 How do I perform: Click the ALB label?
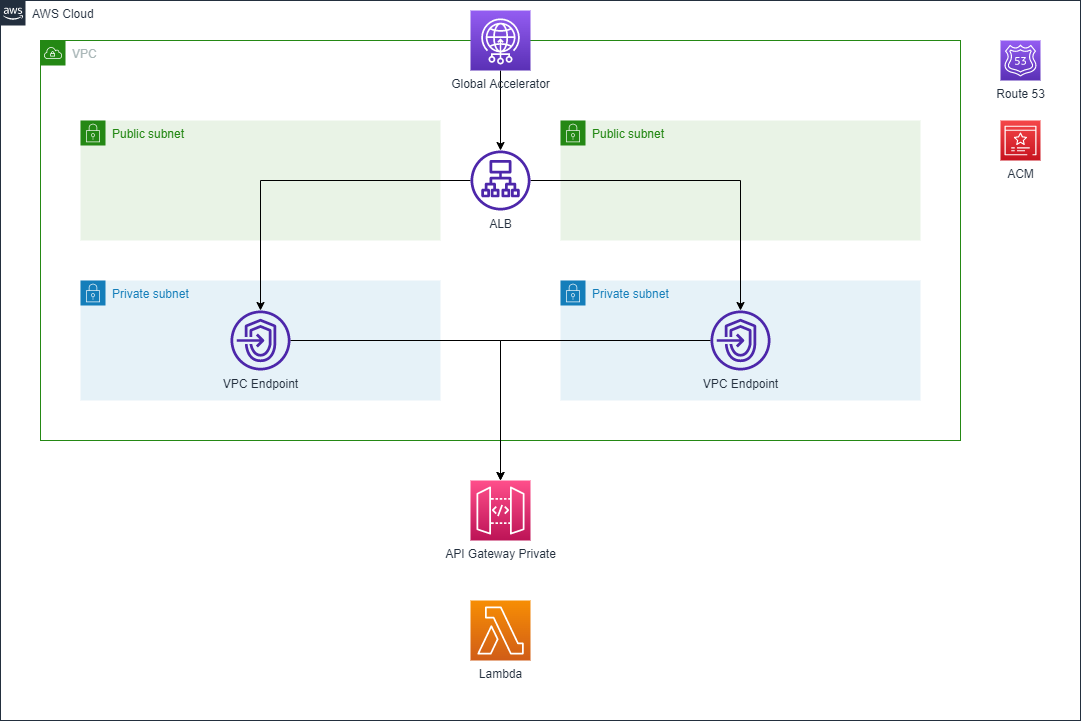[500, 224]
